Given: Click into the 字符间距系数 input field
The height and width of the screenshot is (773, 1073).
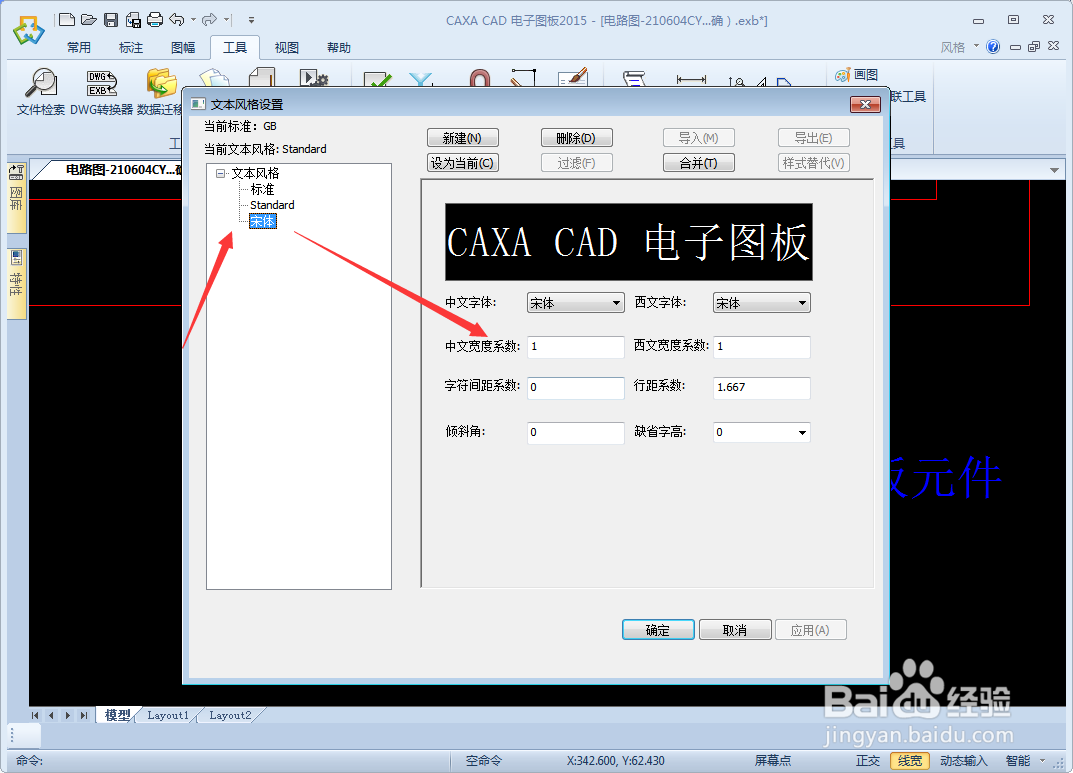Looking at the screenshot, I should [576, 387].
